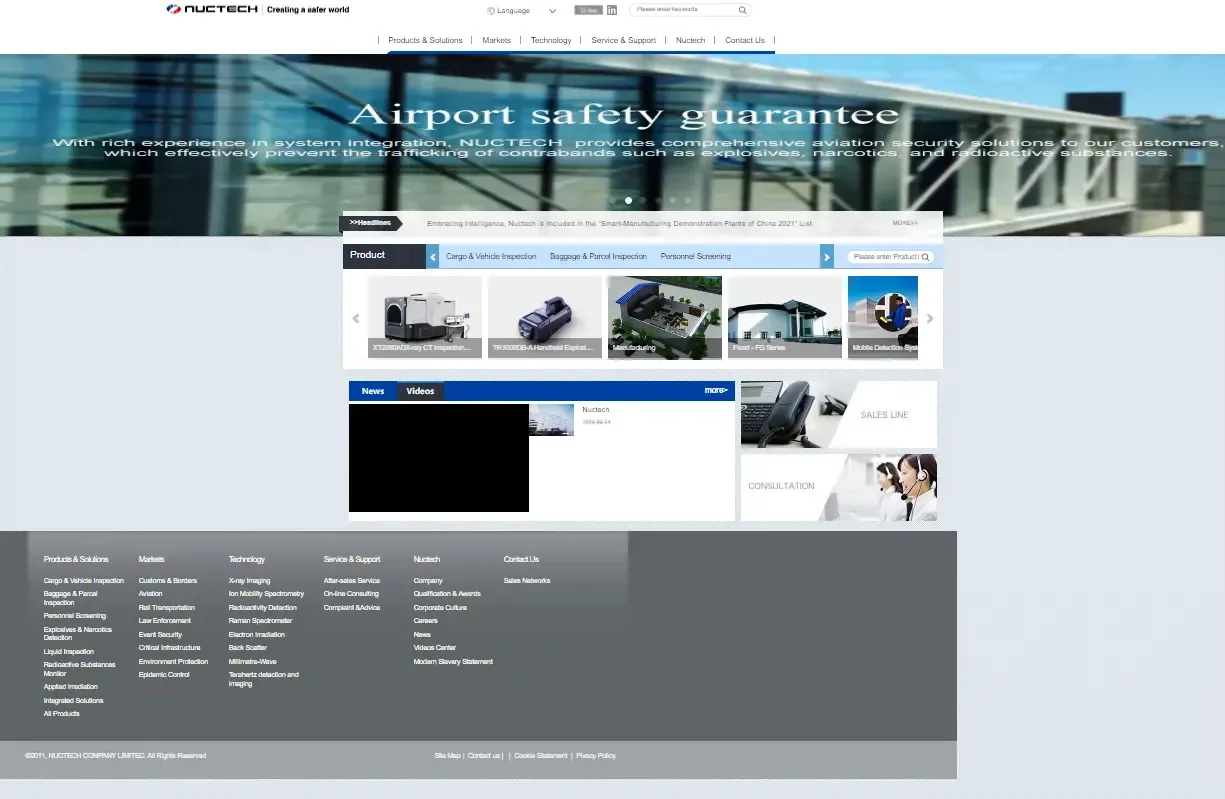Open footer link After-sales Service
The width and height of the screenshot is (1225, 799).
(352, 581)
